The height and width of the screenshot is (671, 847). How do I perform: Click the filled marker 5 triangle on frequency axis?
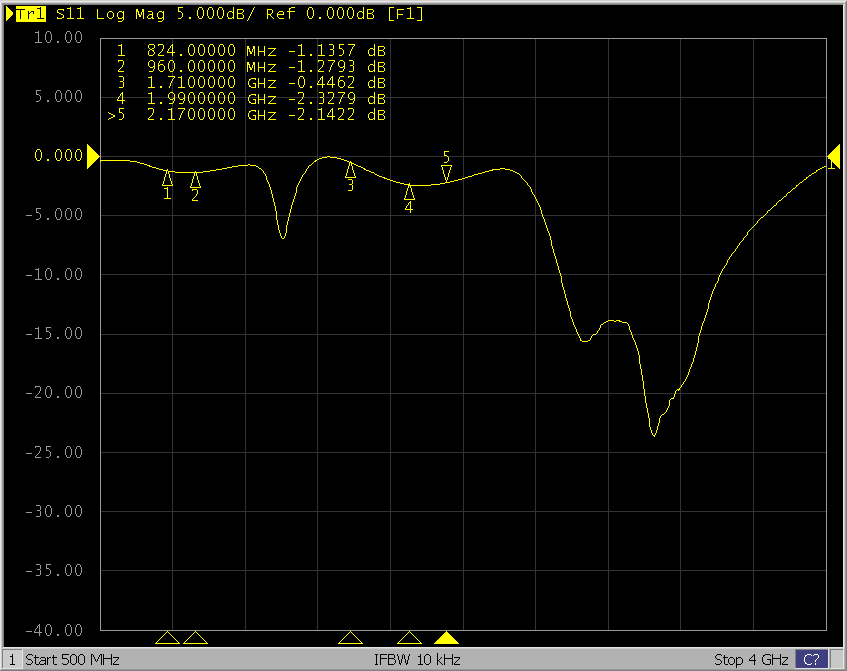click(446, 638)
